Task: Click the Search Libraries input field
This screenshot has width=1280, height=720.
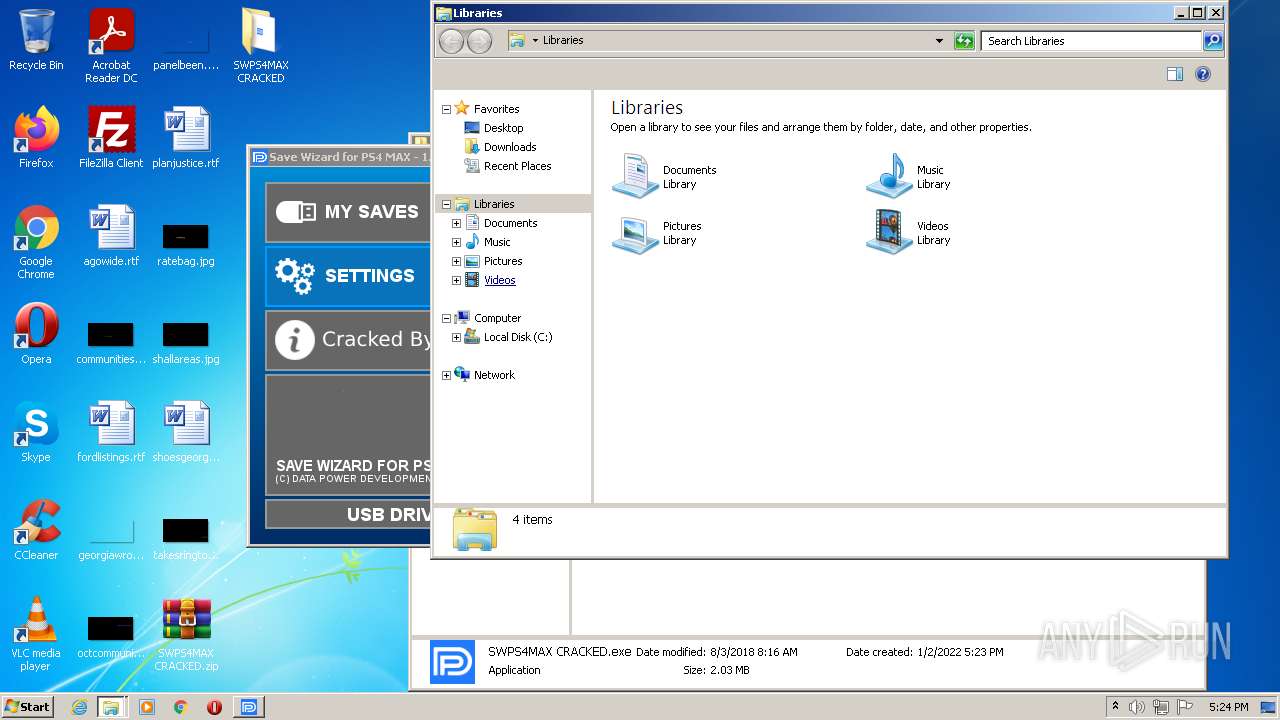Action: [1091, 41]
